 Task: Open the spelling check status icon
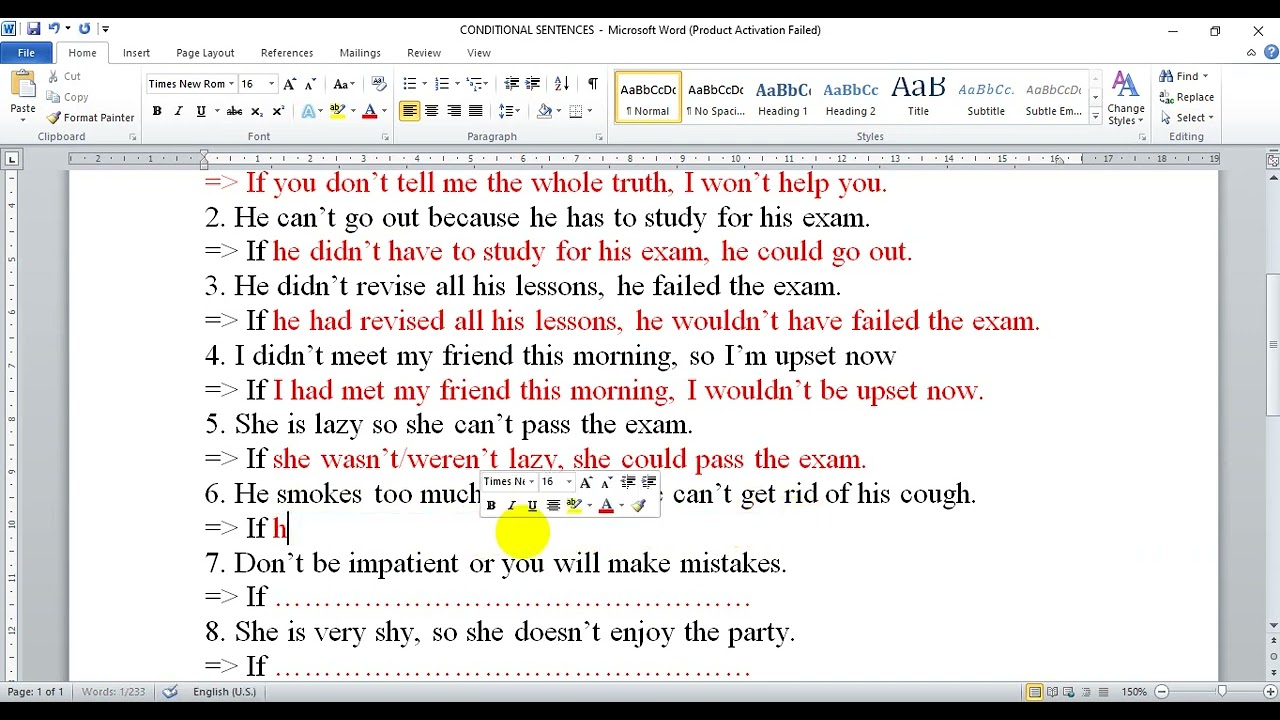pos(170,692)
